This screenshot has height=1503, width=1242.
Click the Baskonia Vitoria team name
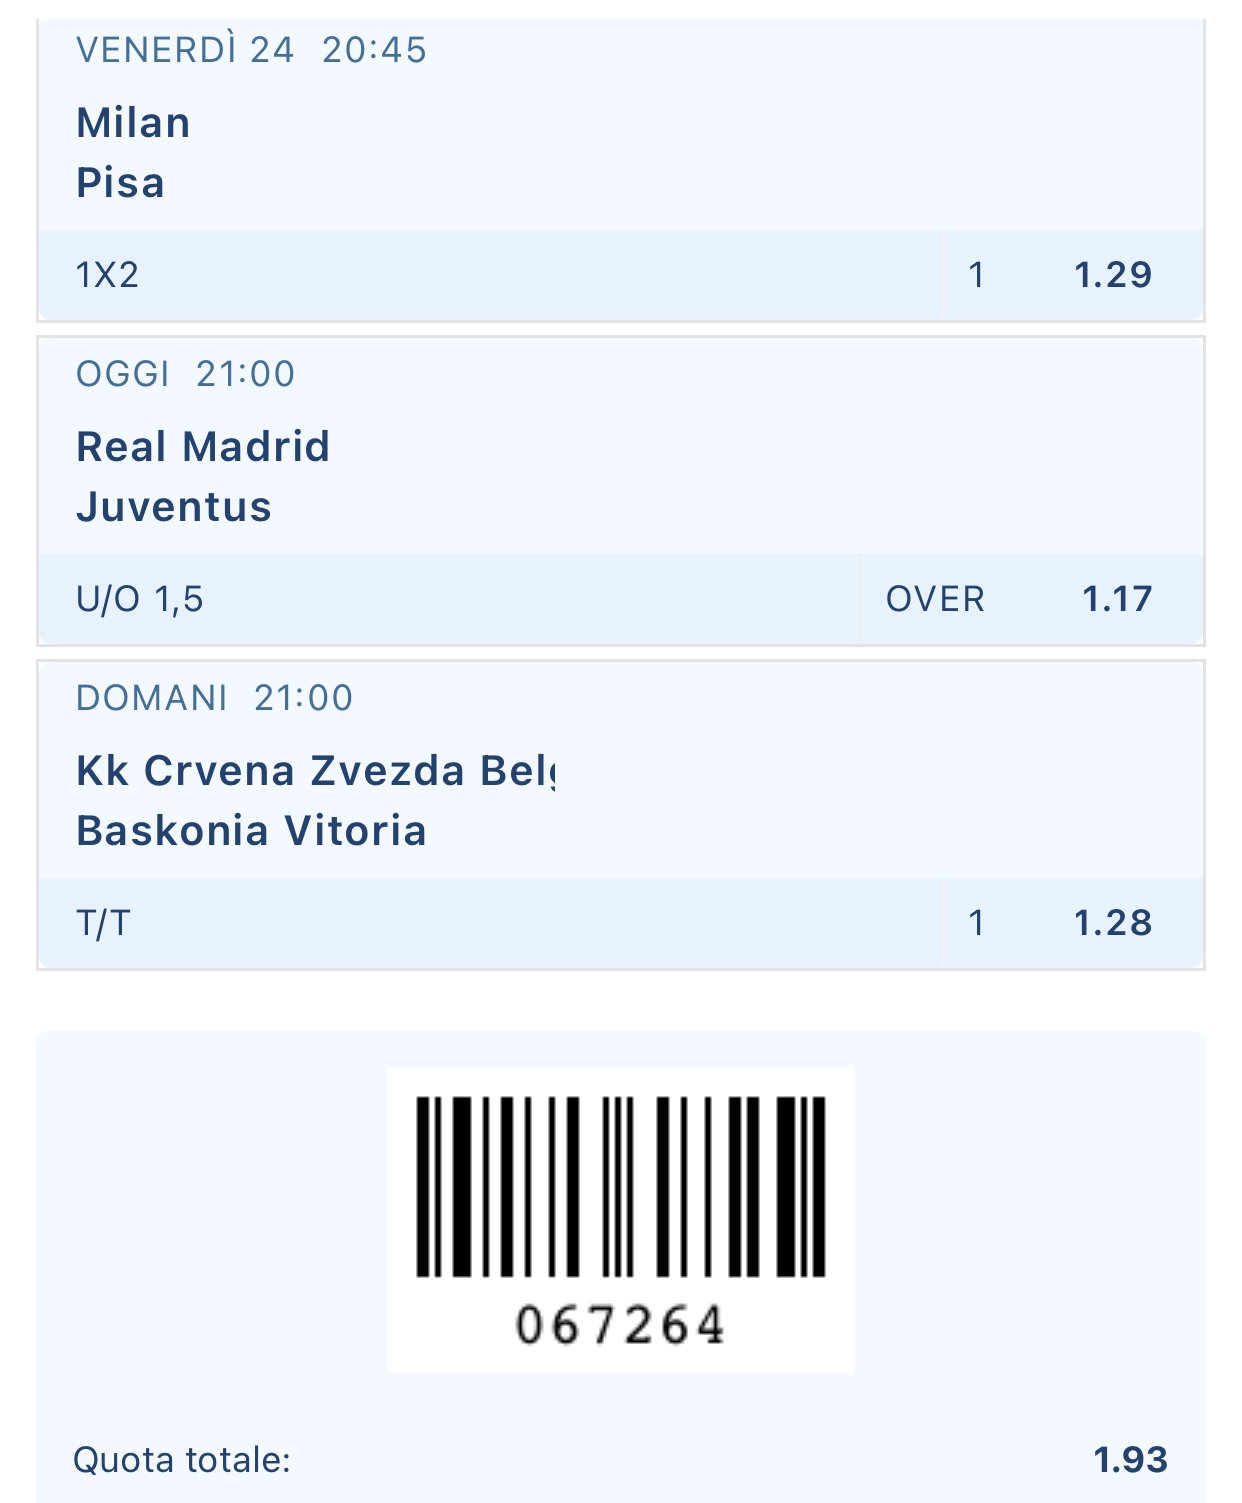(x=251, y=831)
